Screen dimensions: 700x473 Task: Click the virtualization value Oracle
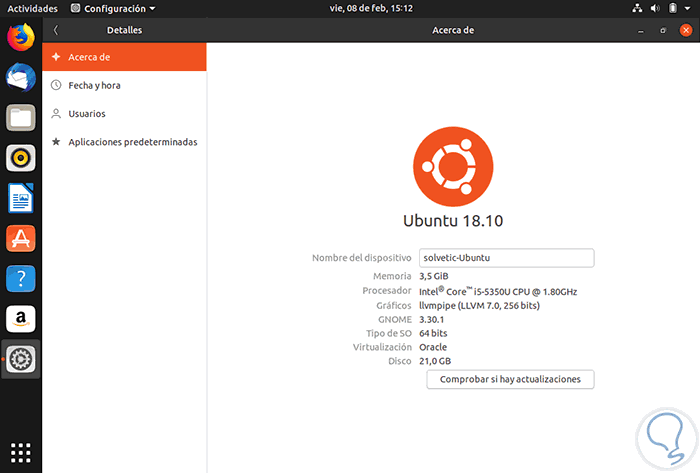click(x=433, y=347)
